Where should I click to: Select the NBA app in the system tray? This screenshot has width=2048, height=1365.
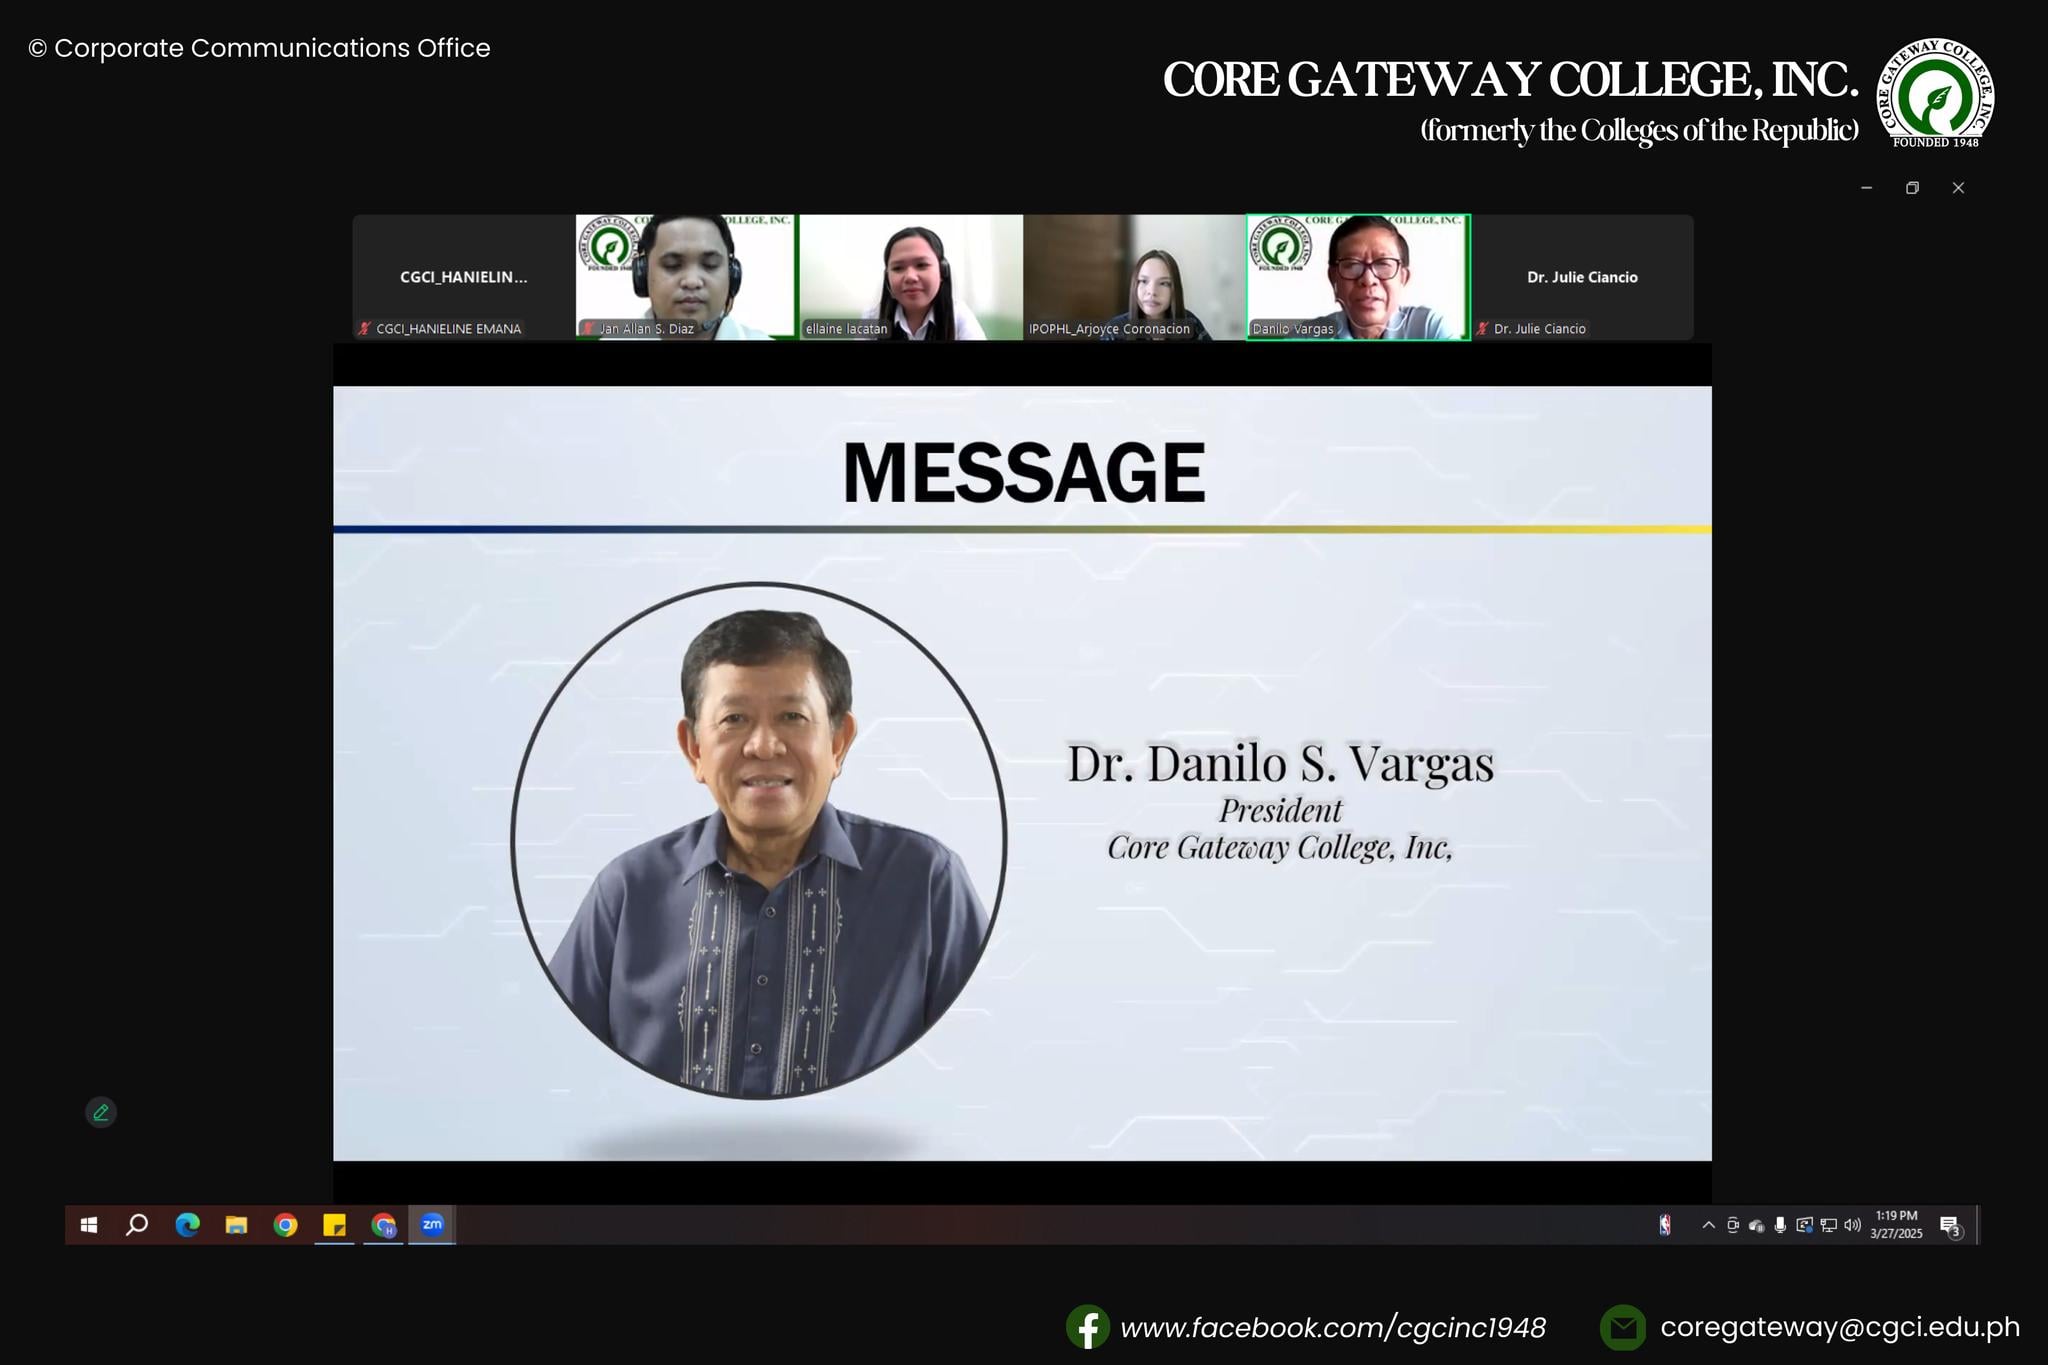tap(1663, 1225)
